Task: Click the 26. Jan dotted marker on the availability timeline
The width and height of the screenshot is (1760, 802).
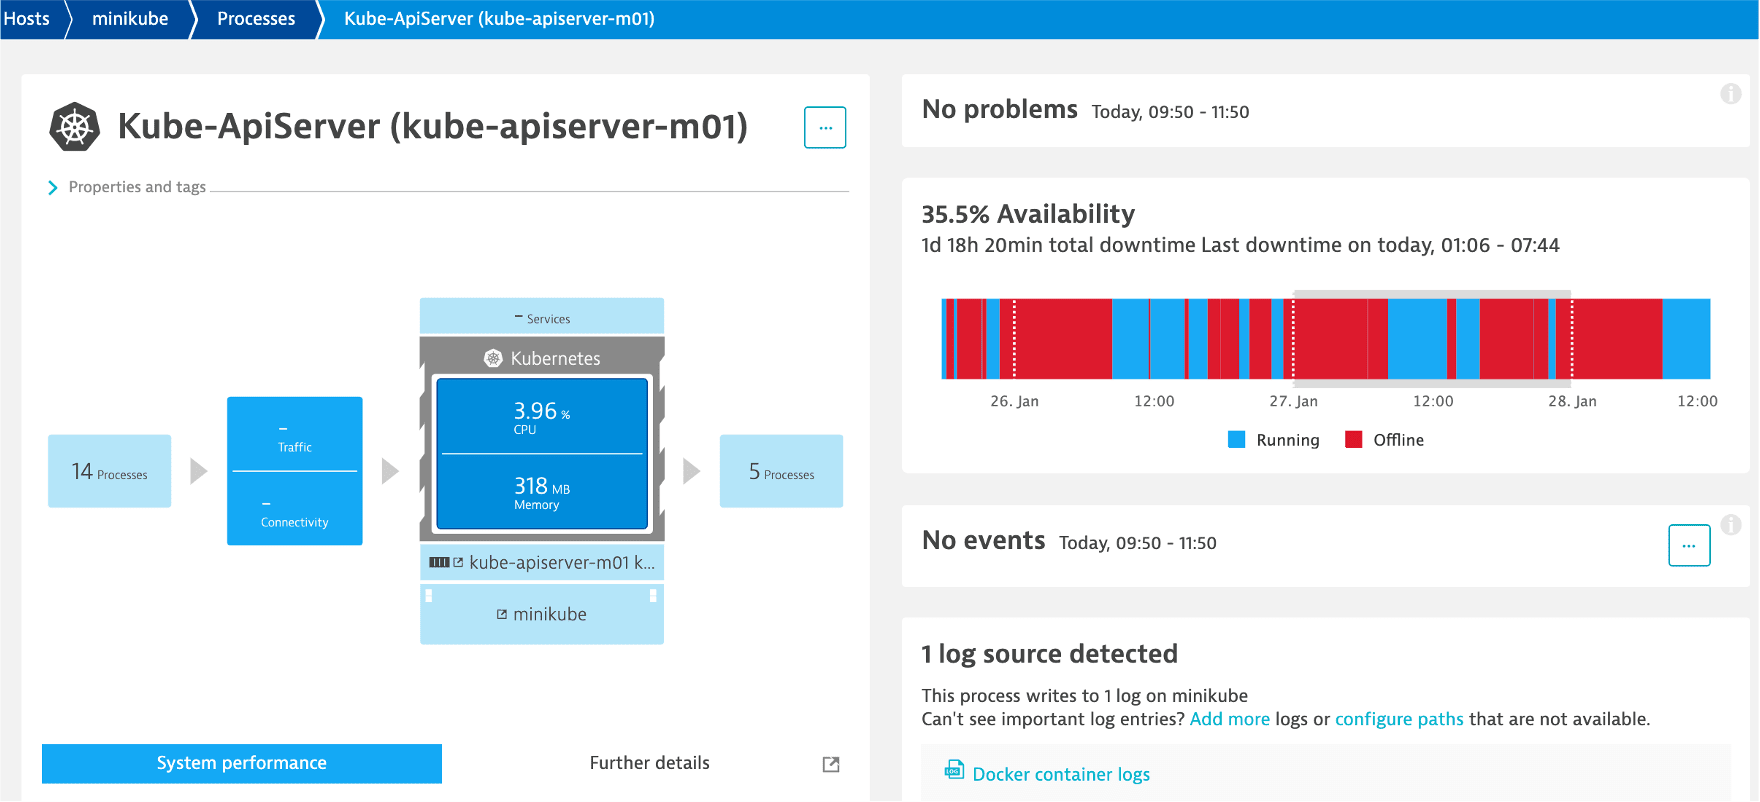Action: [x=1015, y=338]
